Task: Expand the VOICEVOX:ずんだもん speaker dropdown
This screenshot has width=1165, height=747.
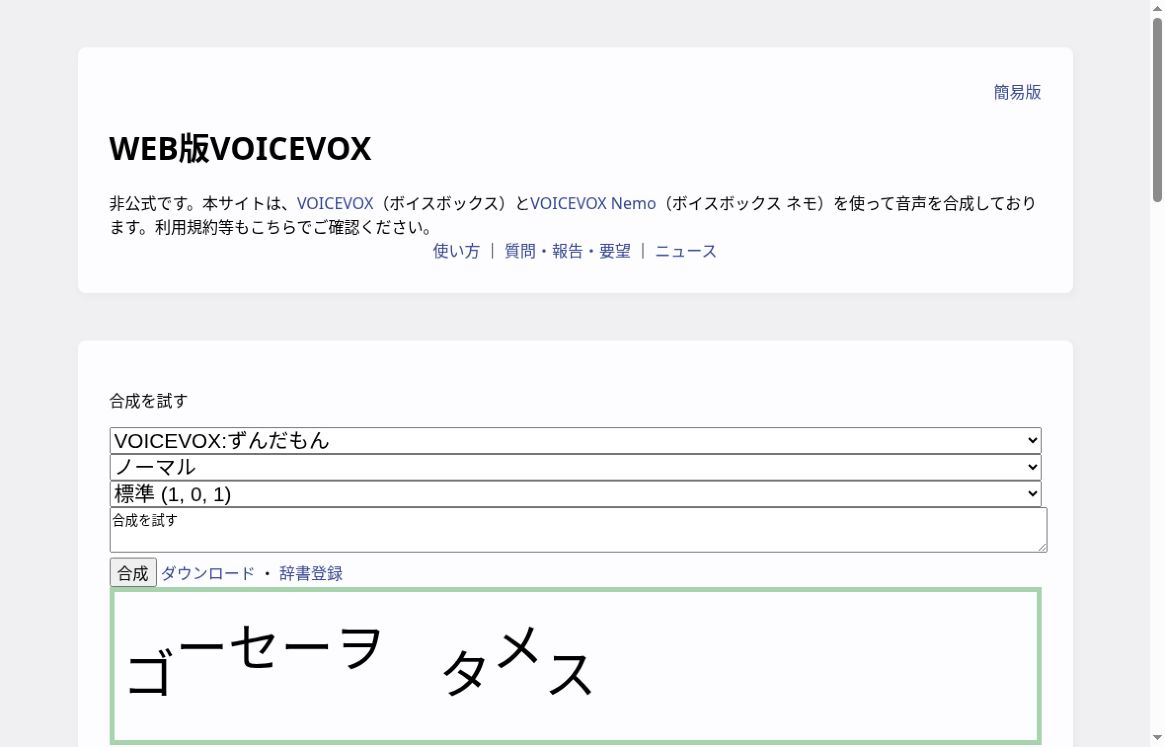Action: click(x=576, y=441)
